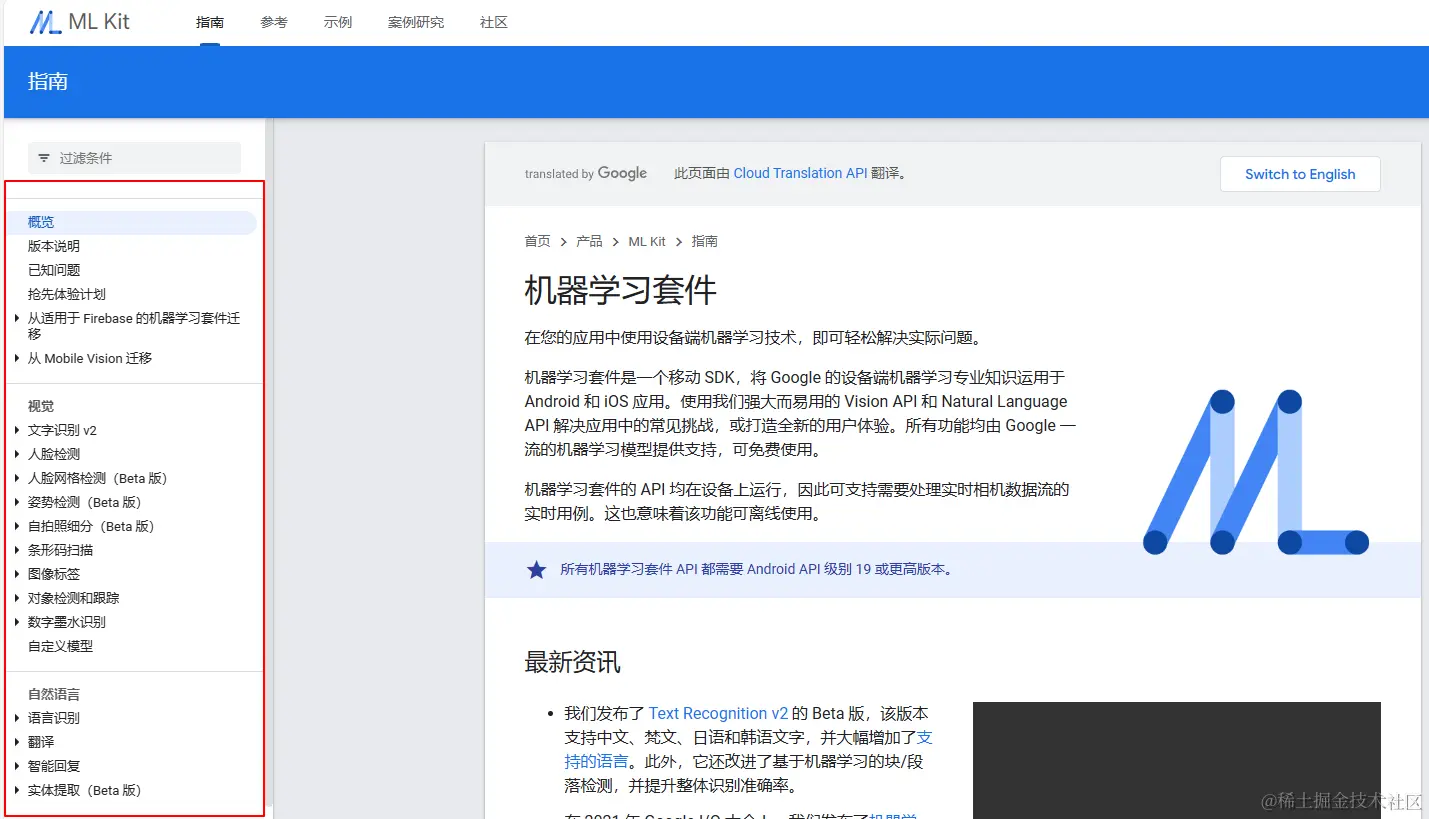Expand the 对象检测和跟踪 arrow
This screenshot has width=1429, height=819.
(x=17, y=598)
